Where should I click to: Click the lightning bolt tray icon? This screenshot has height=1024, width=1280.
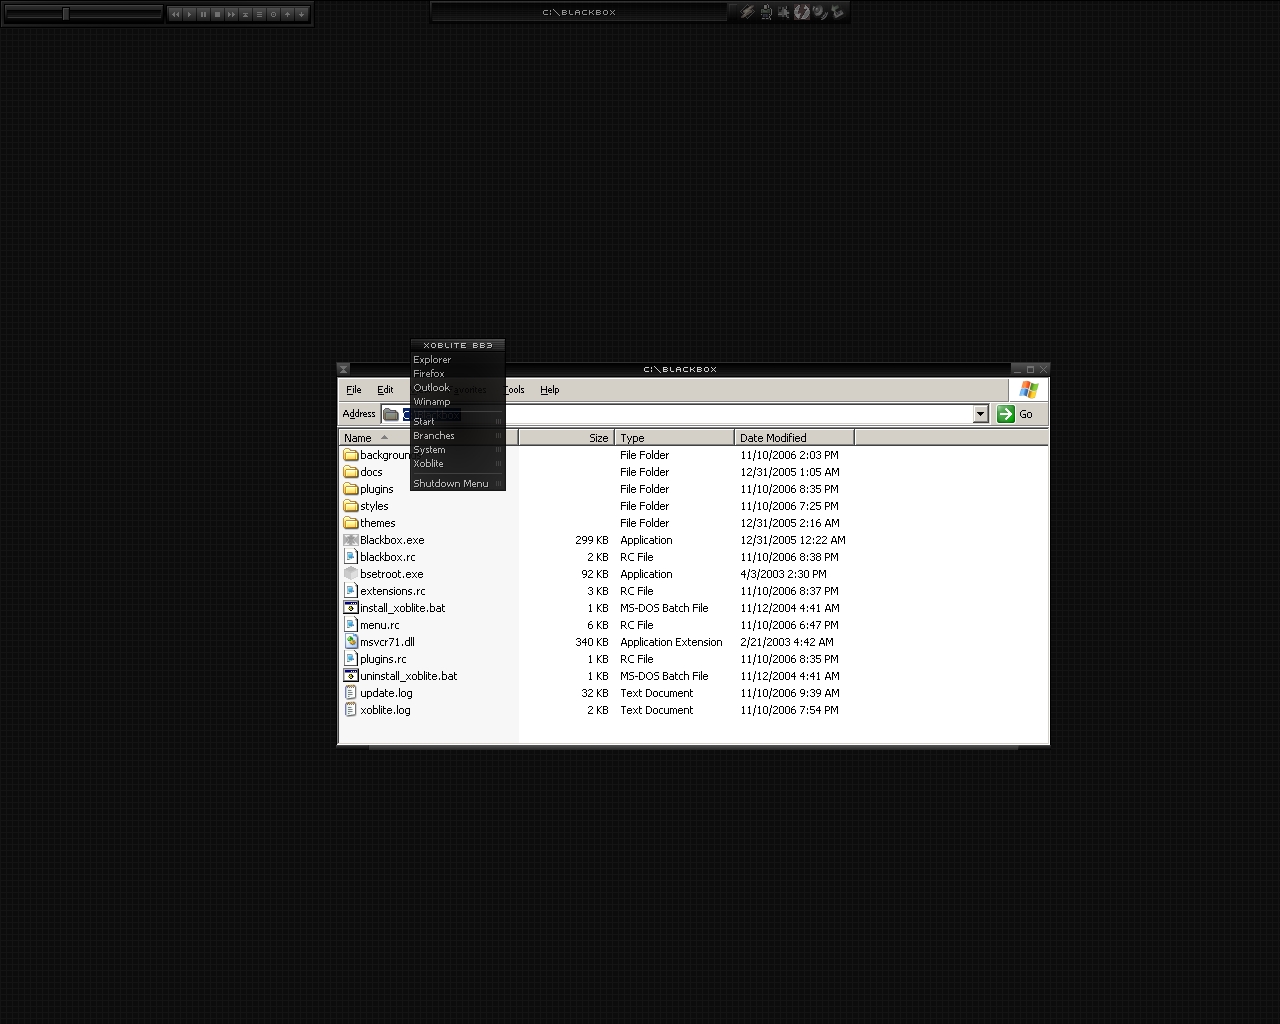coord(747,12)
